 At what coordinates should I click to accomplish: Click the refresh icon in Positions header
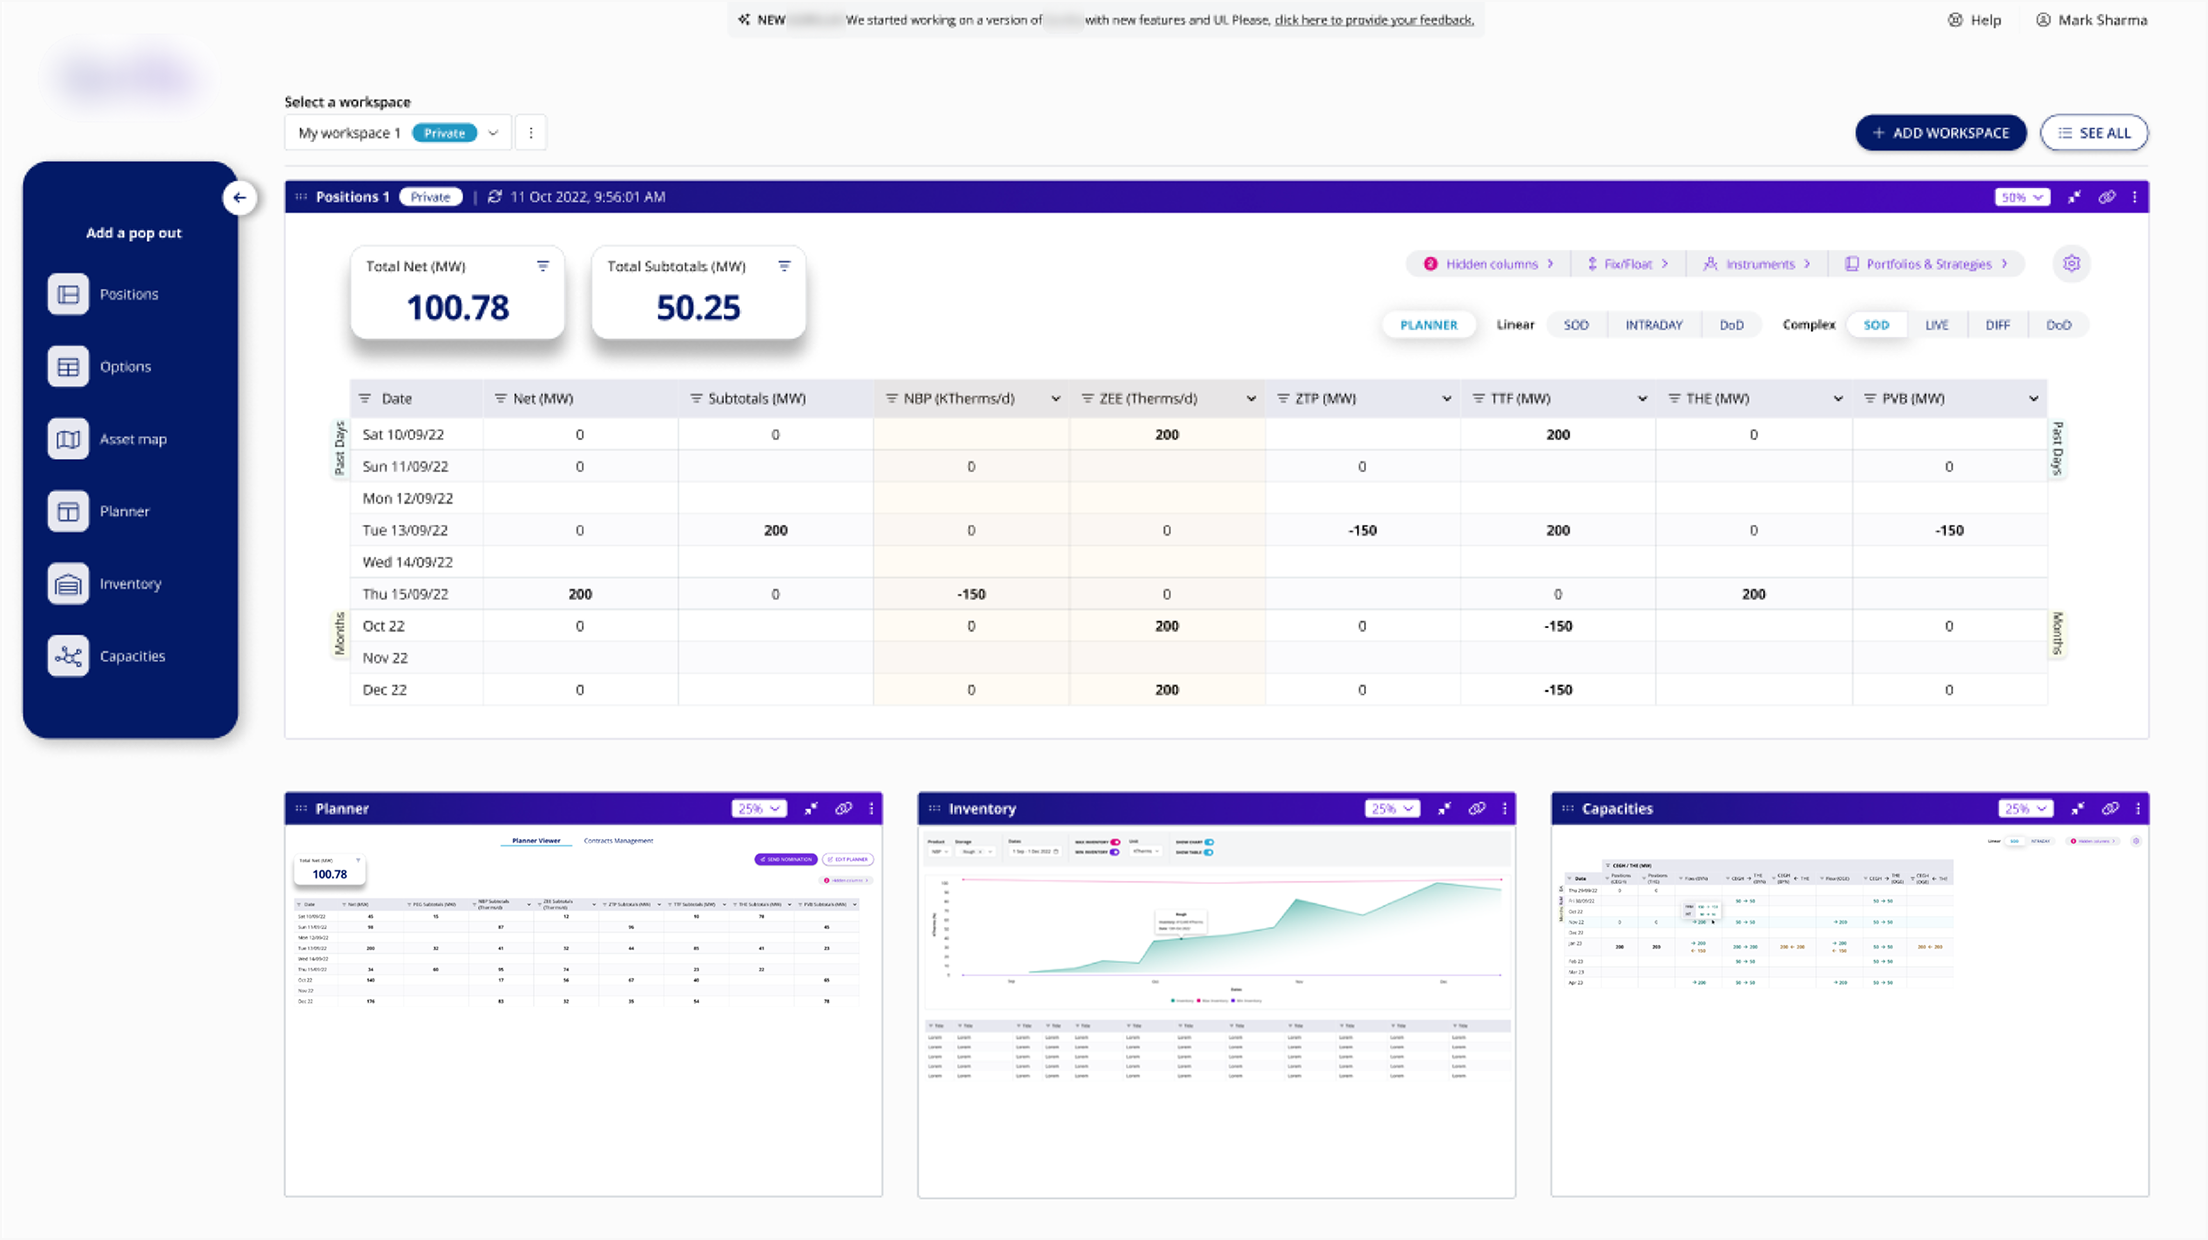(494, 197)
